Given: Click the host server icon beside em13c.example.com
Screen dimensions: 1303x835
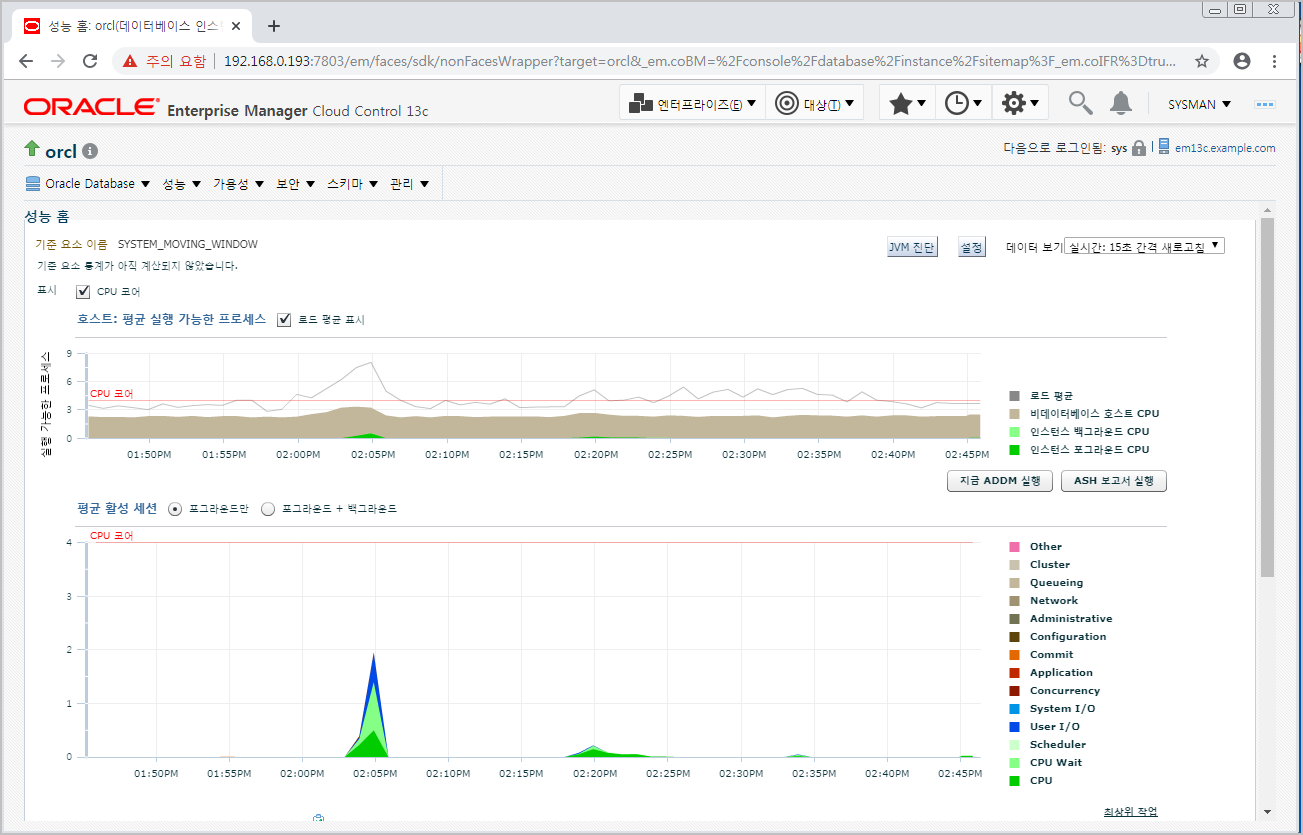Looking at the screenshot, I should pyautogui.click(x=1164, y=146).
